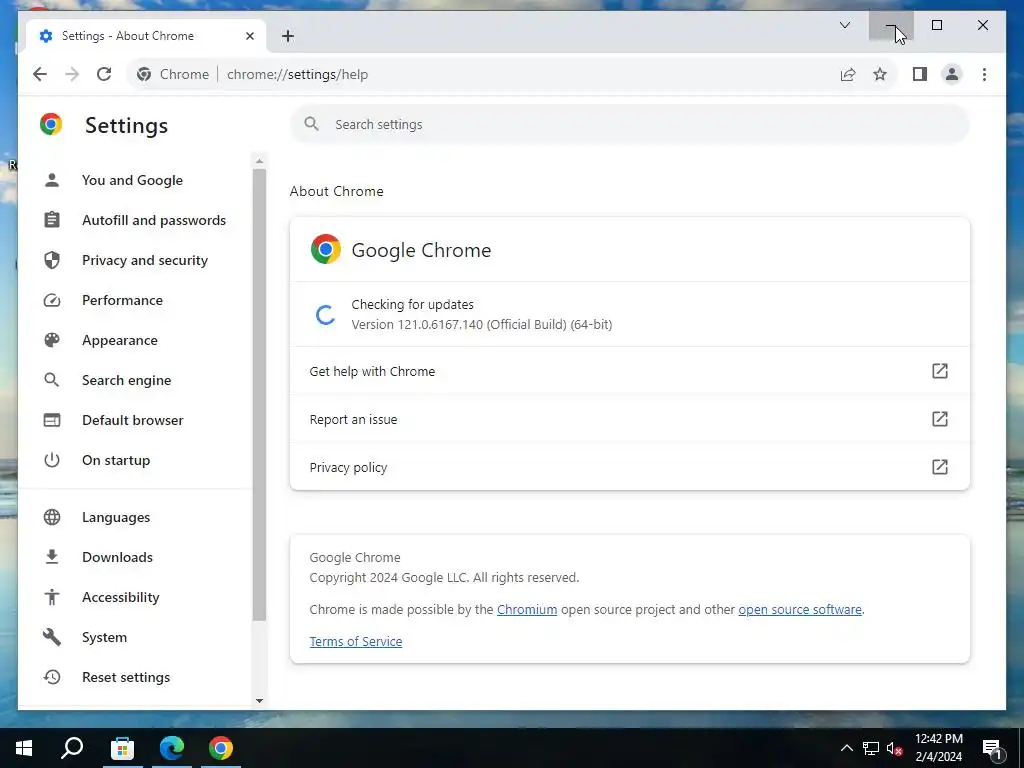This screenshot has width=1024, height=768.
Task: Click Chrome icon on taskbar
Action: coord(221,748)
